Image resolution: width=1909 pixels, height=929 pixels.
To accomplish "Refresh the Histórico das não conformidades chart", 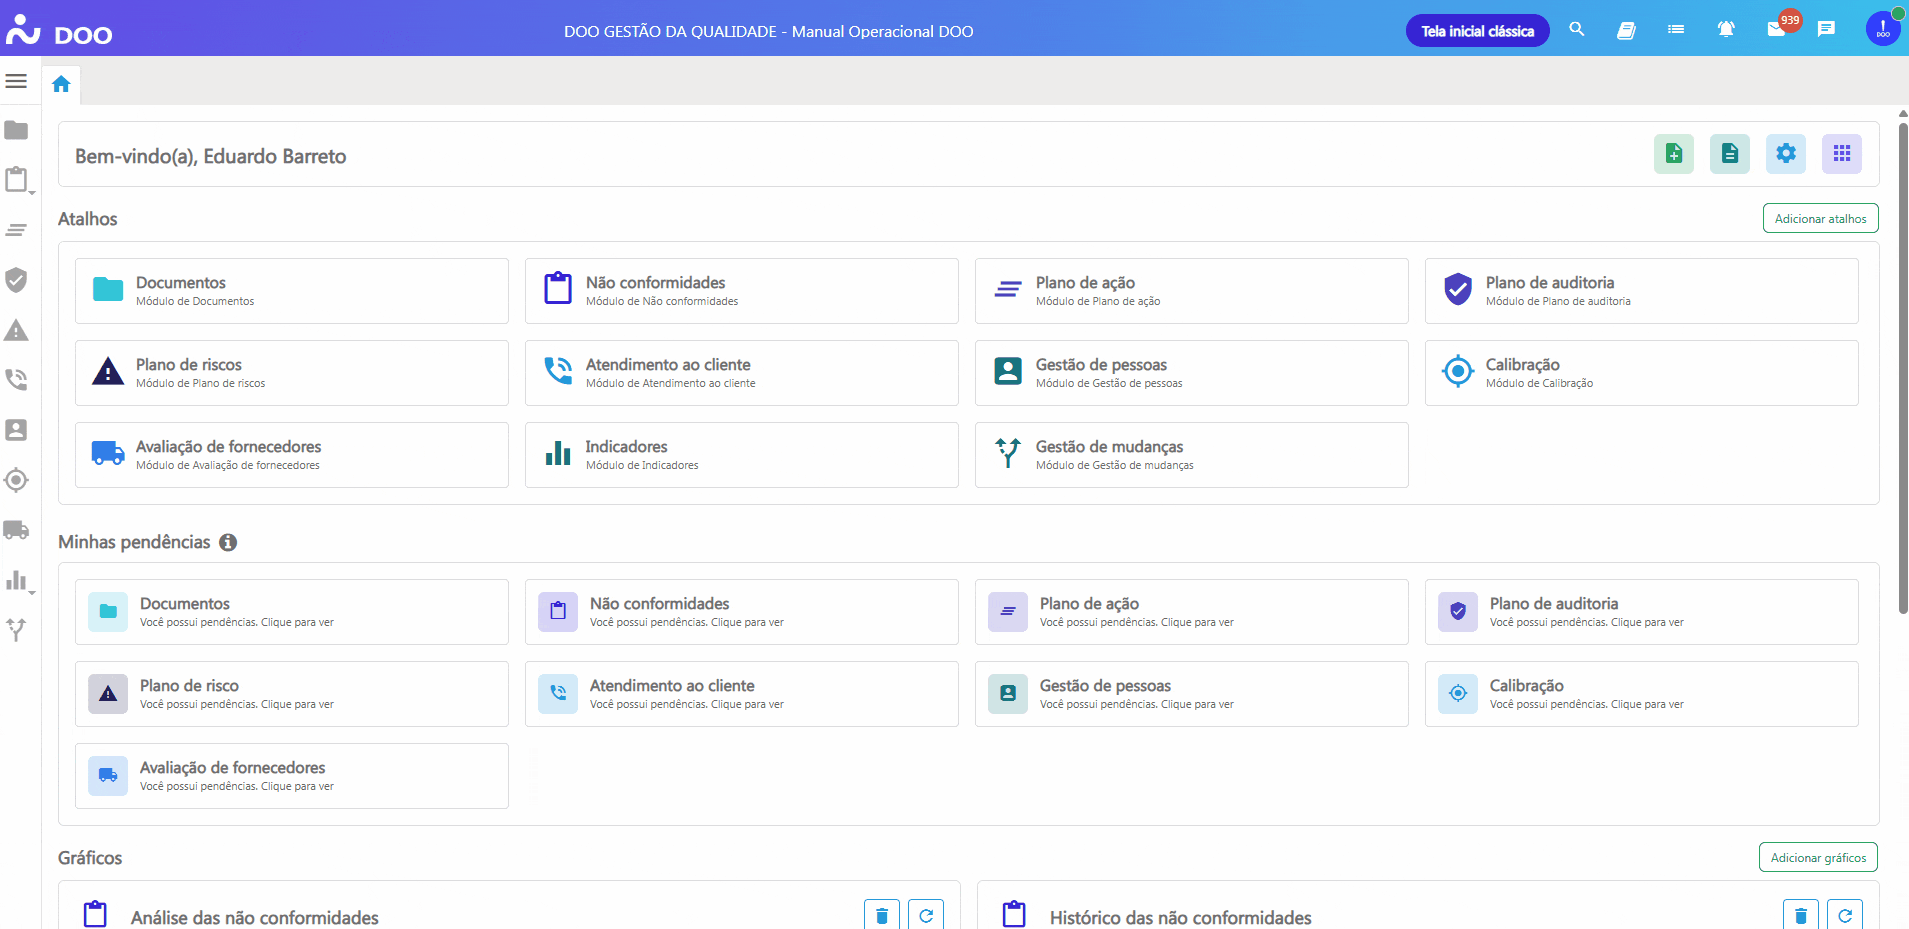I will (1844, 915).
